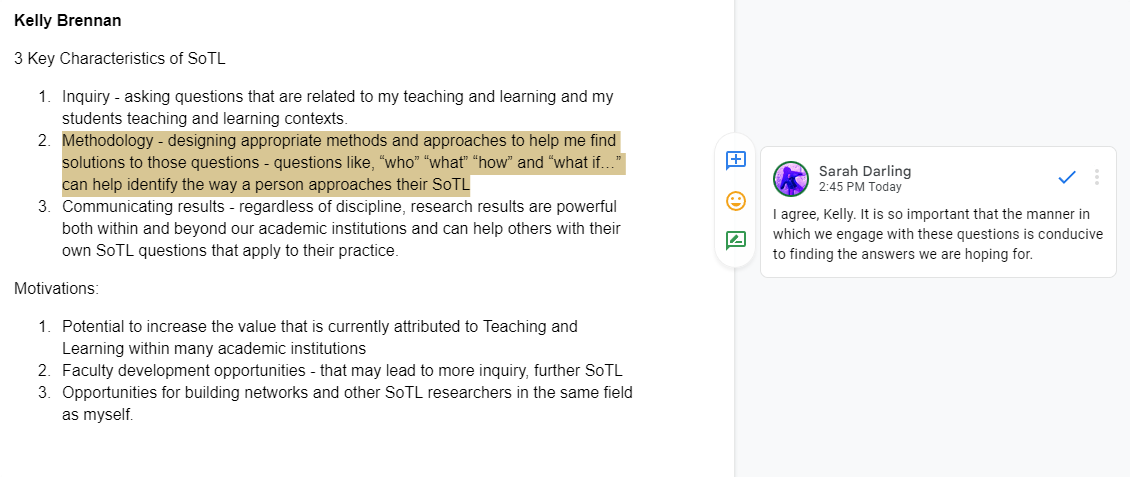Click the word "Methodology" in highlighted text
The image size is (1130, 477).
click(107, 141)
